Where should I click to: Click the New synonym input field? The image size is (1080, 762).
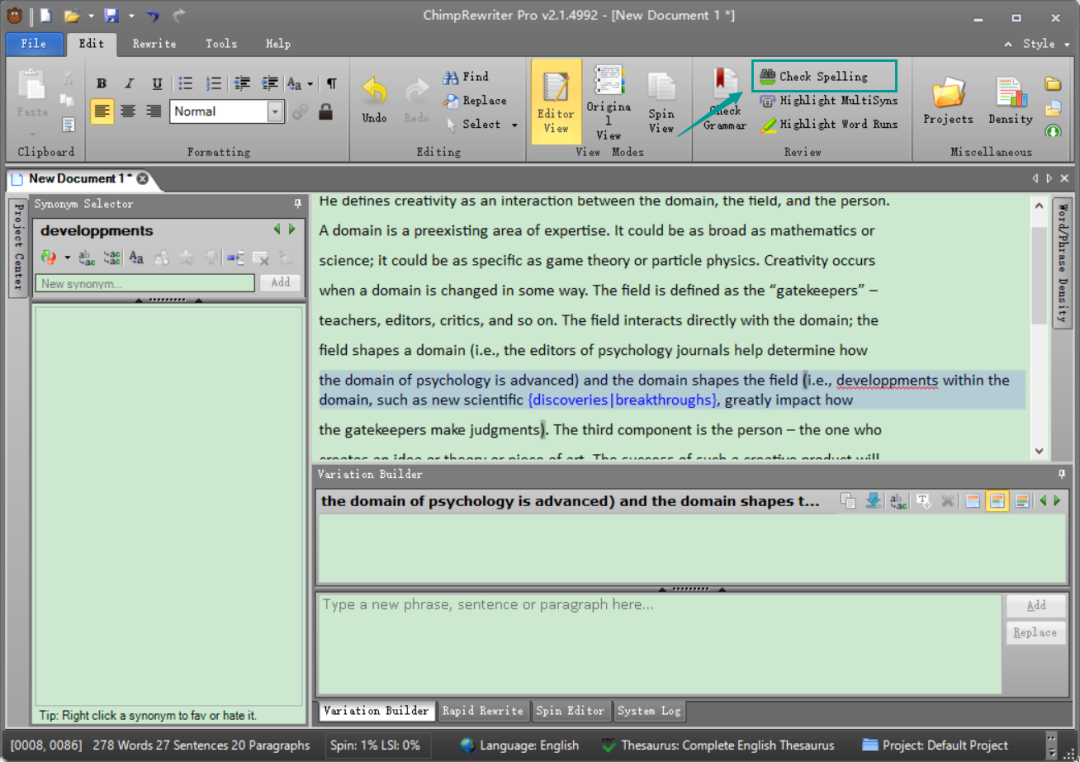coord(145,283)
